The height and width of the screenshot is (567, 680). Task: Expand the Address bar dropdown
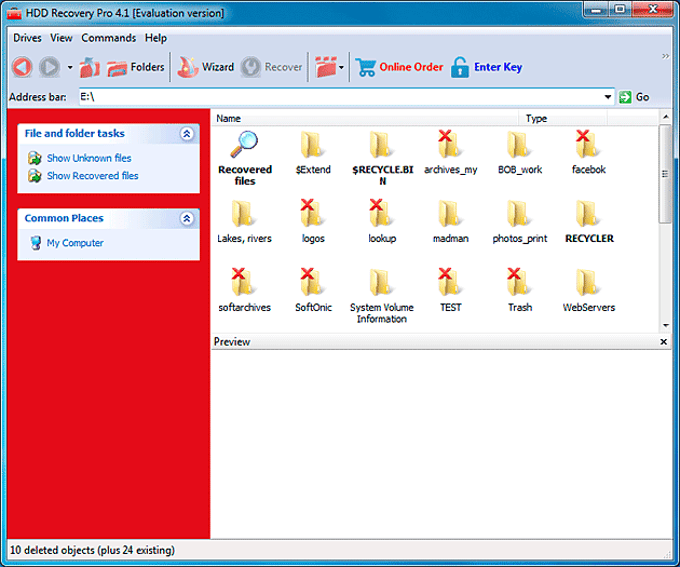(x=608, y=97)
